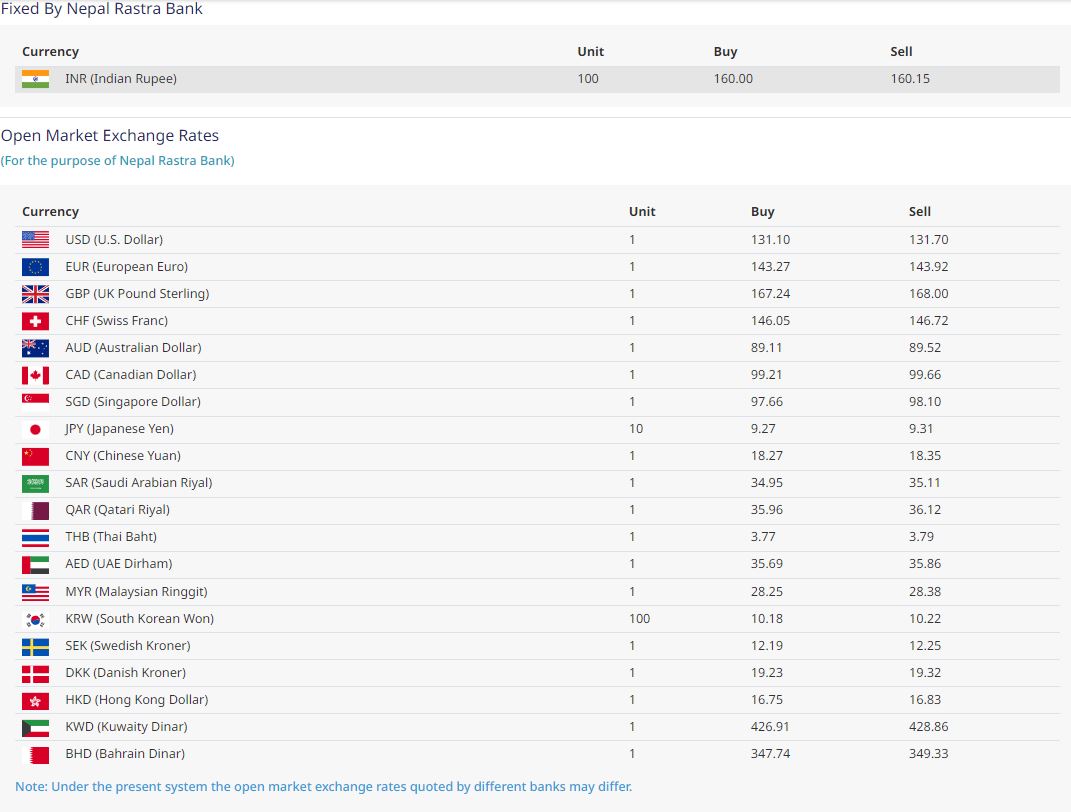Viewport: 1071px width, 812px height.
Task: Select the 'INR (Indian Rupee)' text
Action: [121, 79]
